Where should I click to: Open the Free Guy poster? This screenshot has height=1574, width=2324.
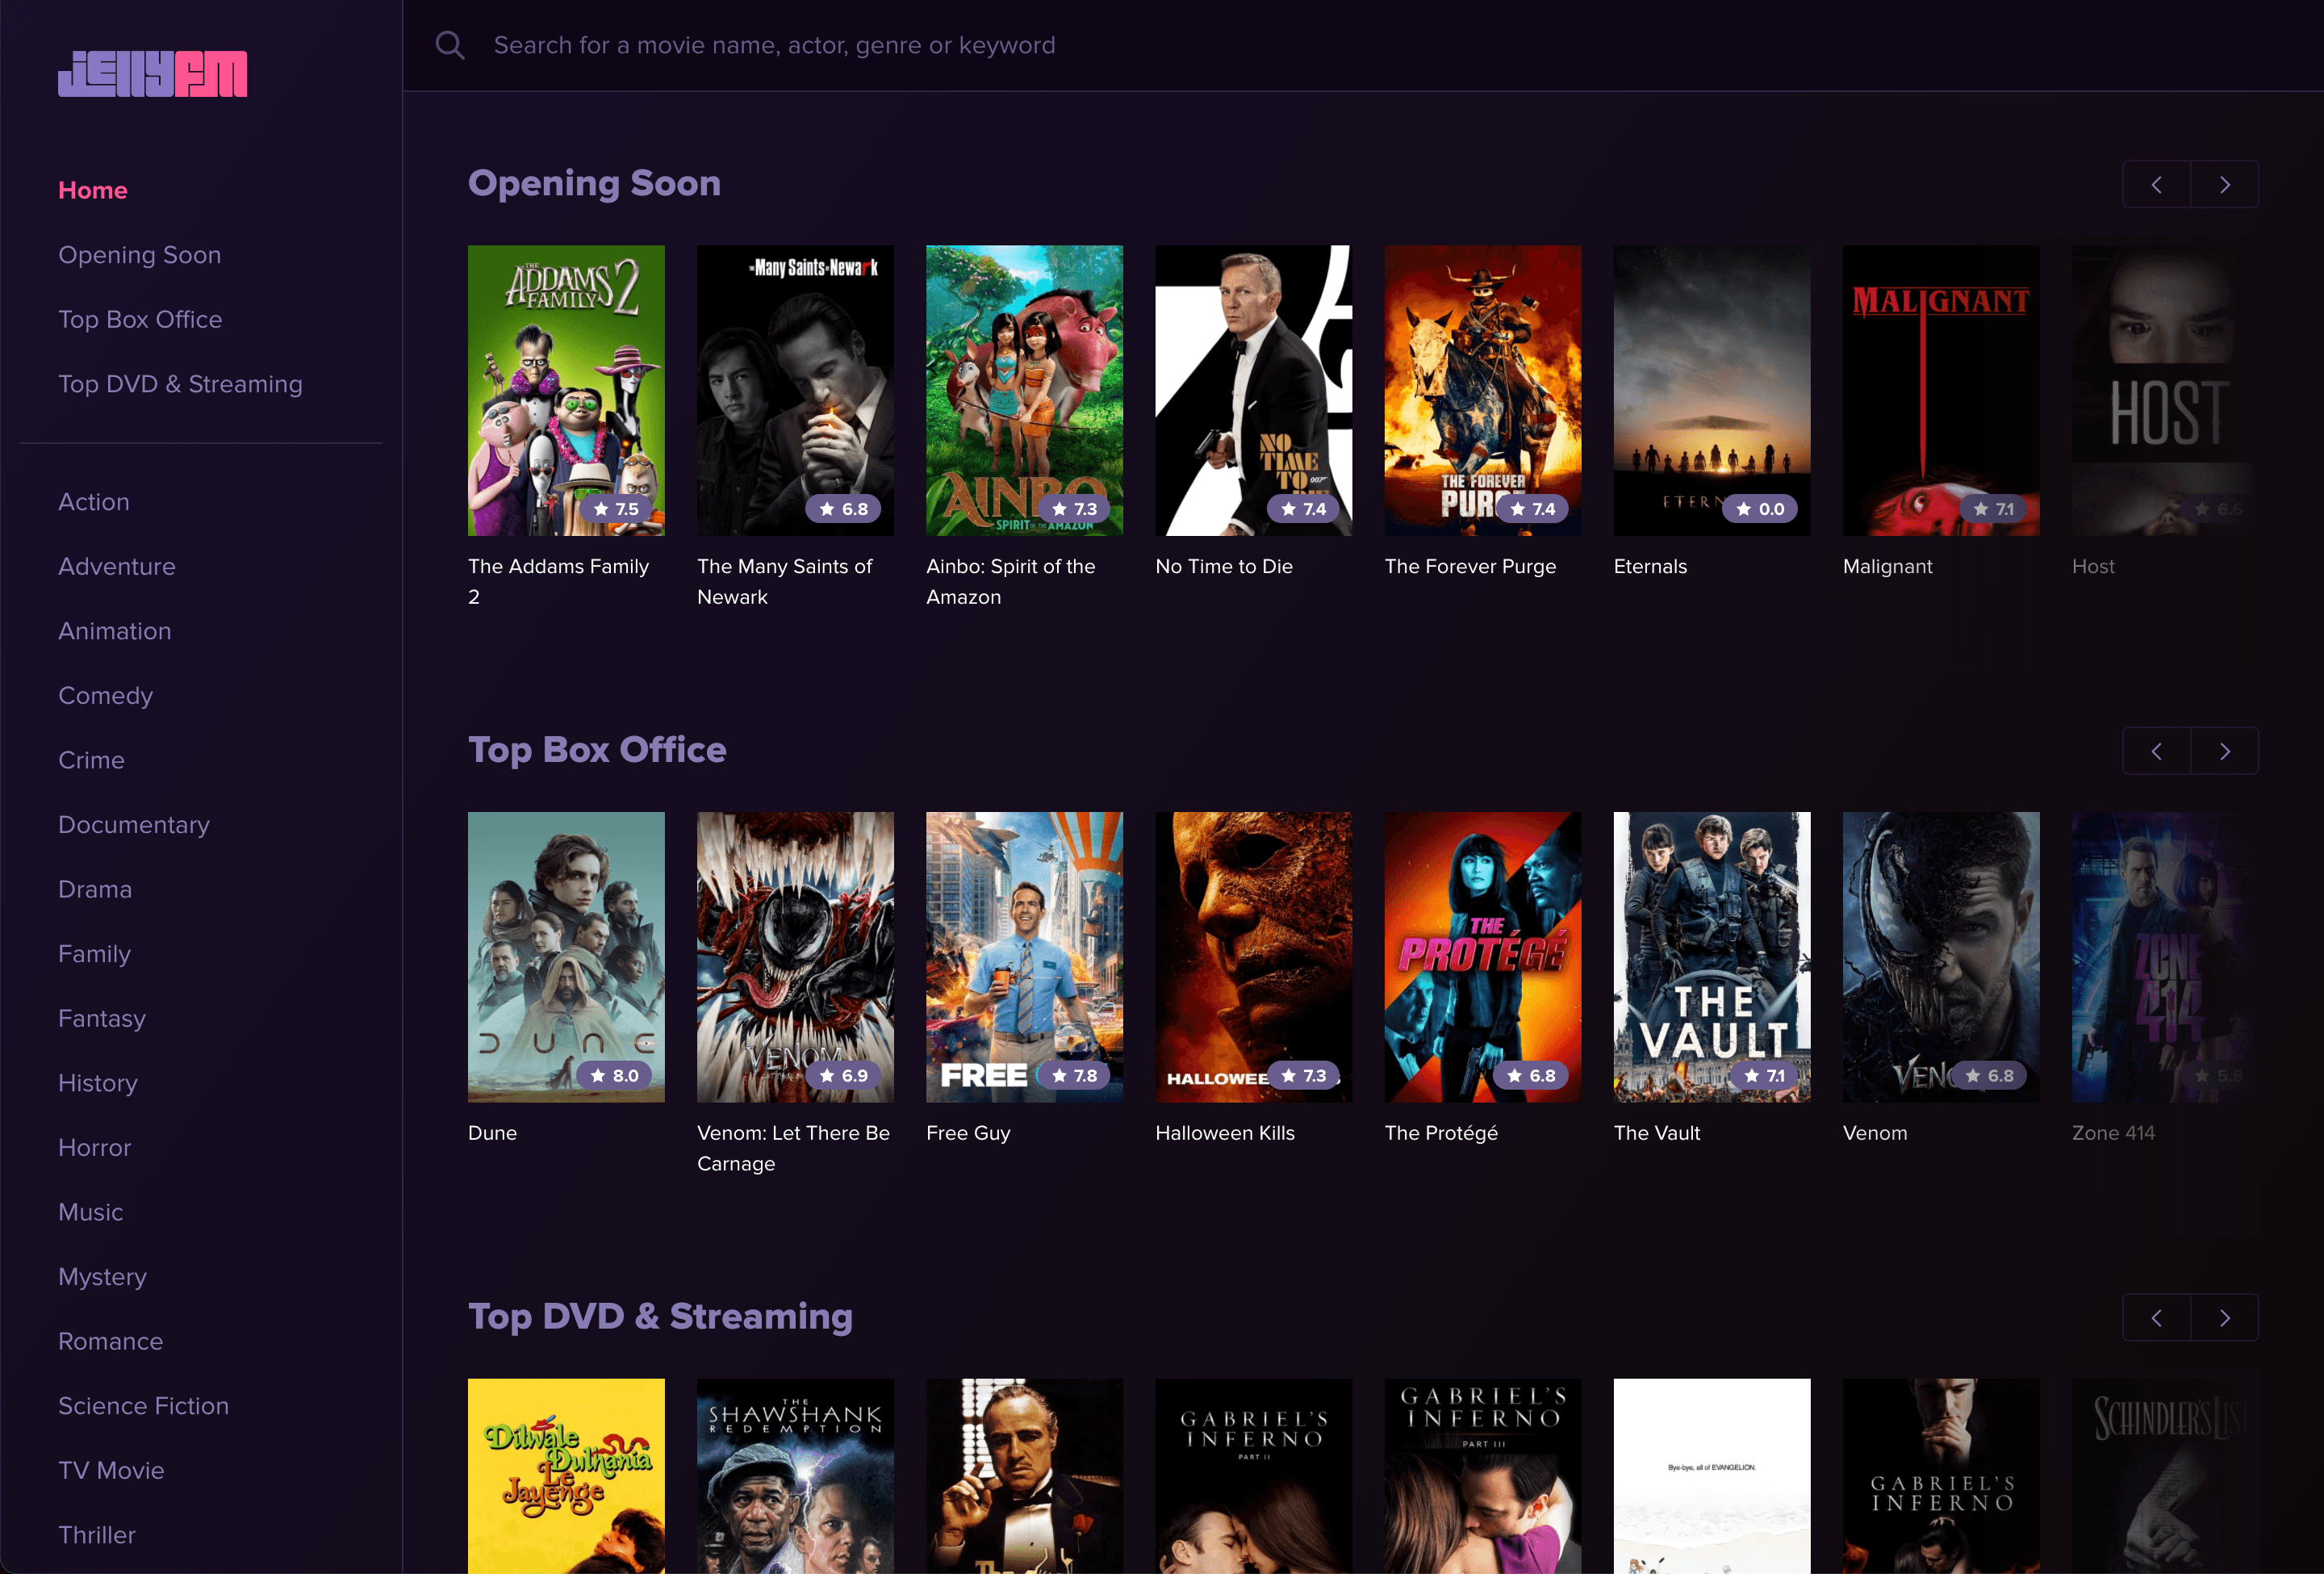click(1024, 957)
